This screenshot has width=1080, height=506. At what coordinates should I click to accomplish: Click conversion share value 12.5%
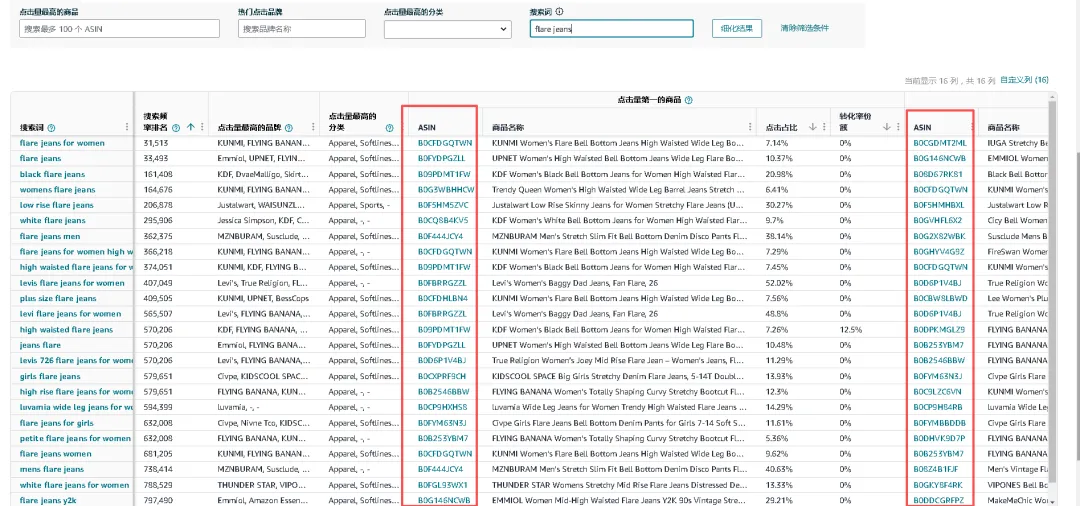click(849, 329)
